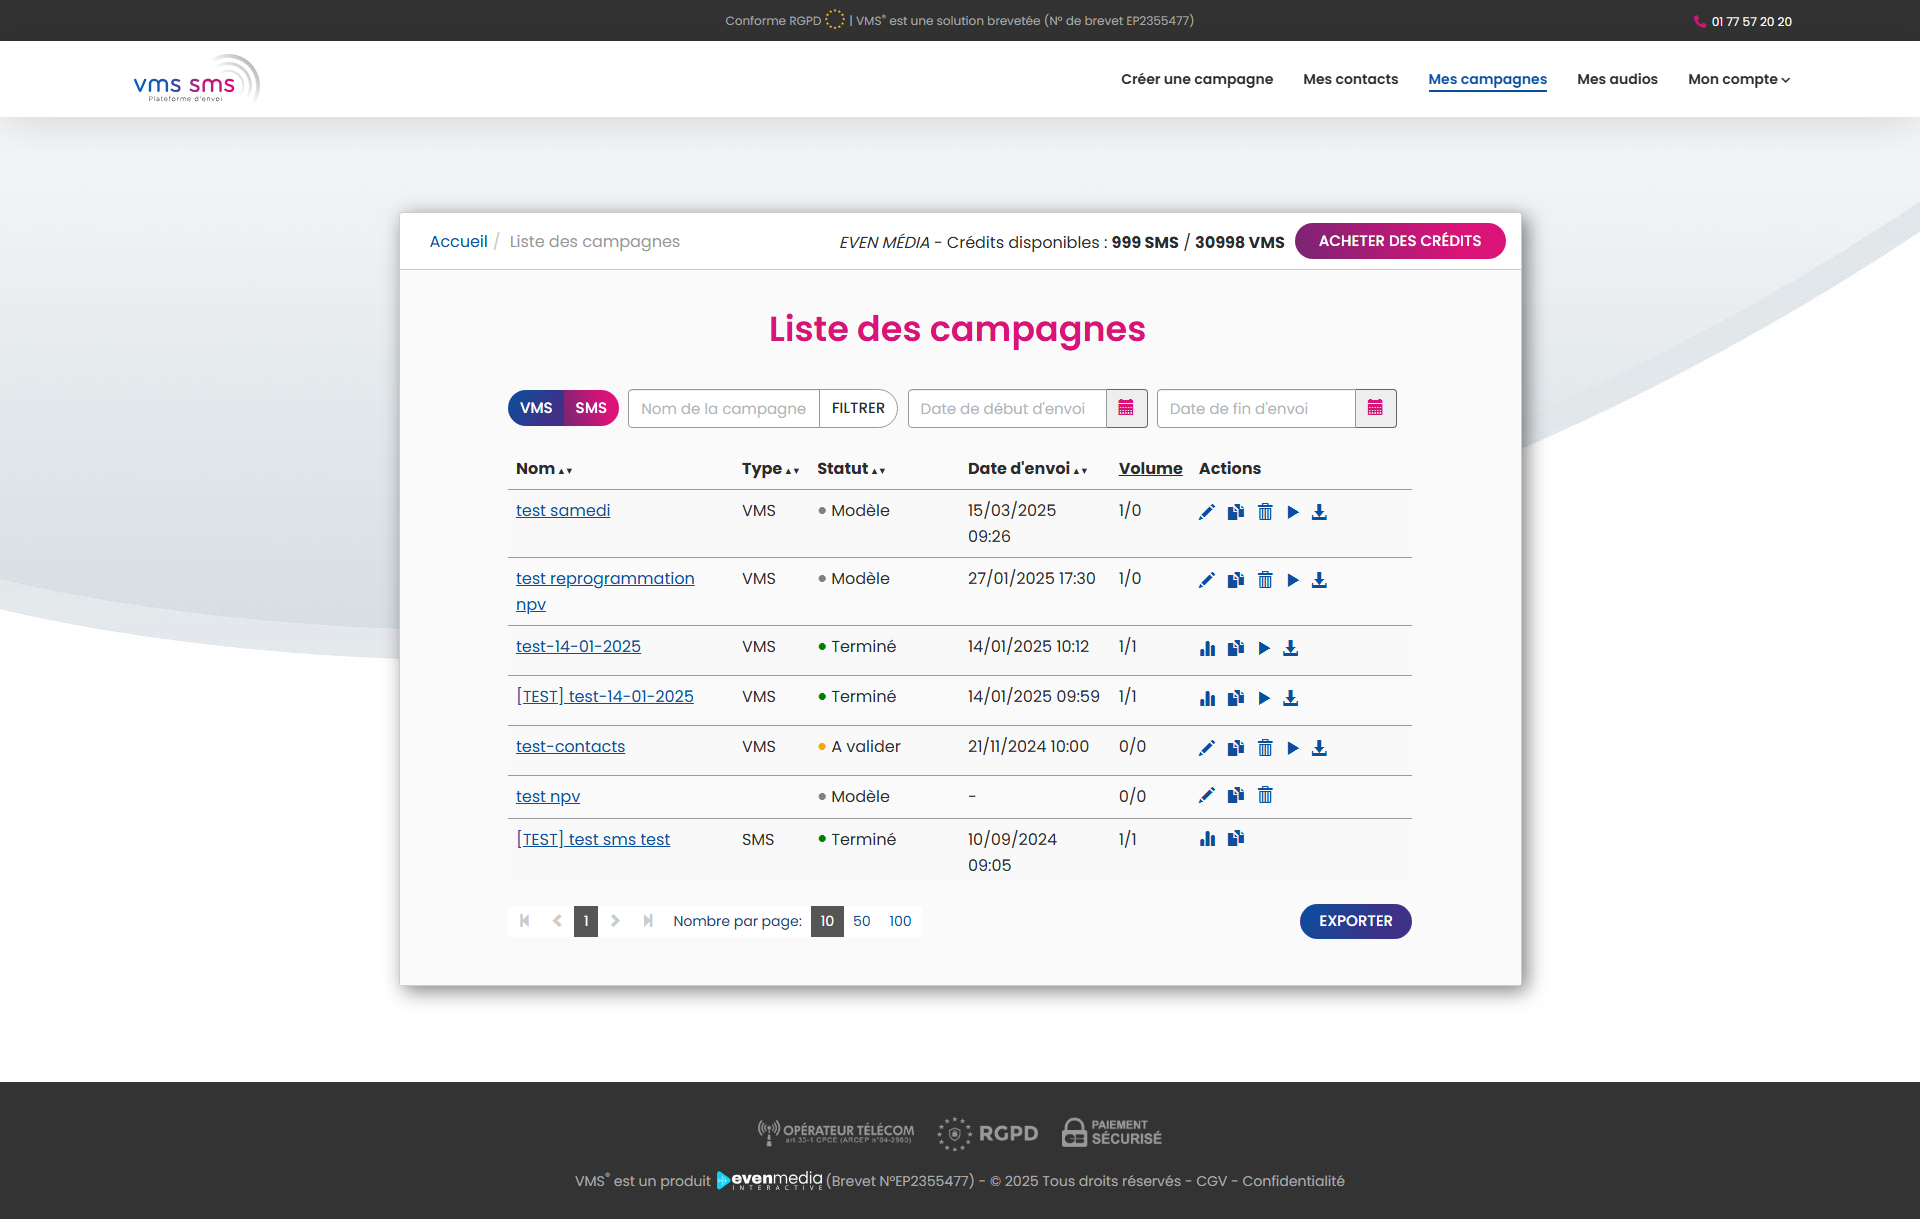
Task: Show 50 campaigns per page
Action: 862,921
